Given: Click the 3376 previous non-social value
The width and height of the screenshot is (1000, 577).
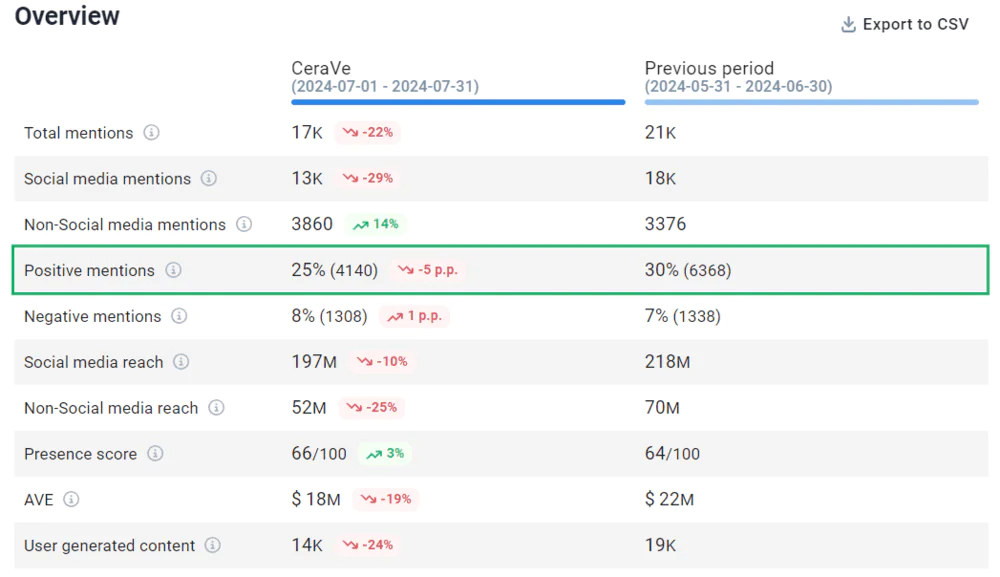Looking at the screenshot, I should tap(665, 224).
